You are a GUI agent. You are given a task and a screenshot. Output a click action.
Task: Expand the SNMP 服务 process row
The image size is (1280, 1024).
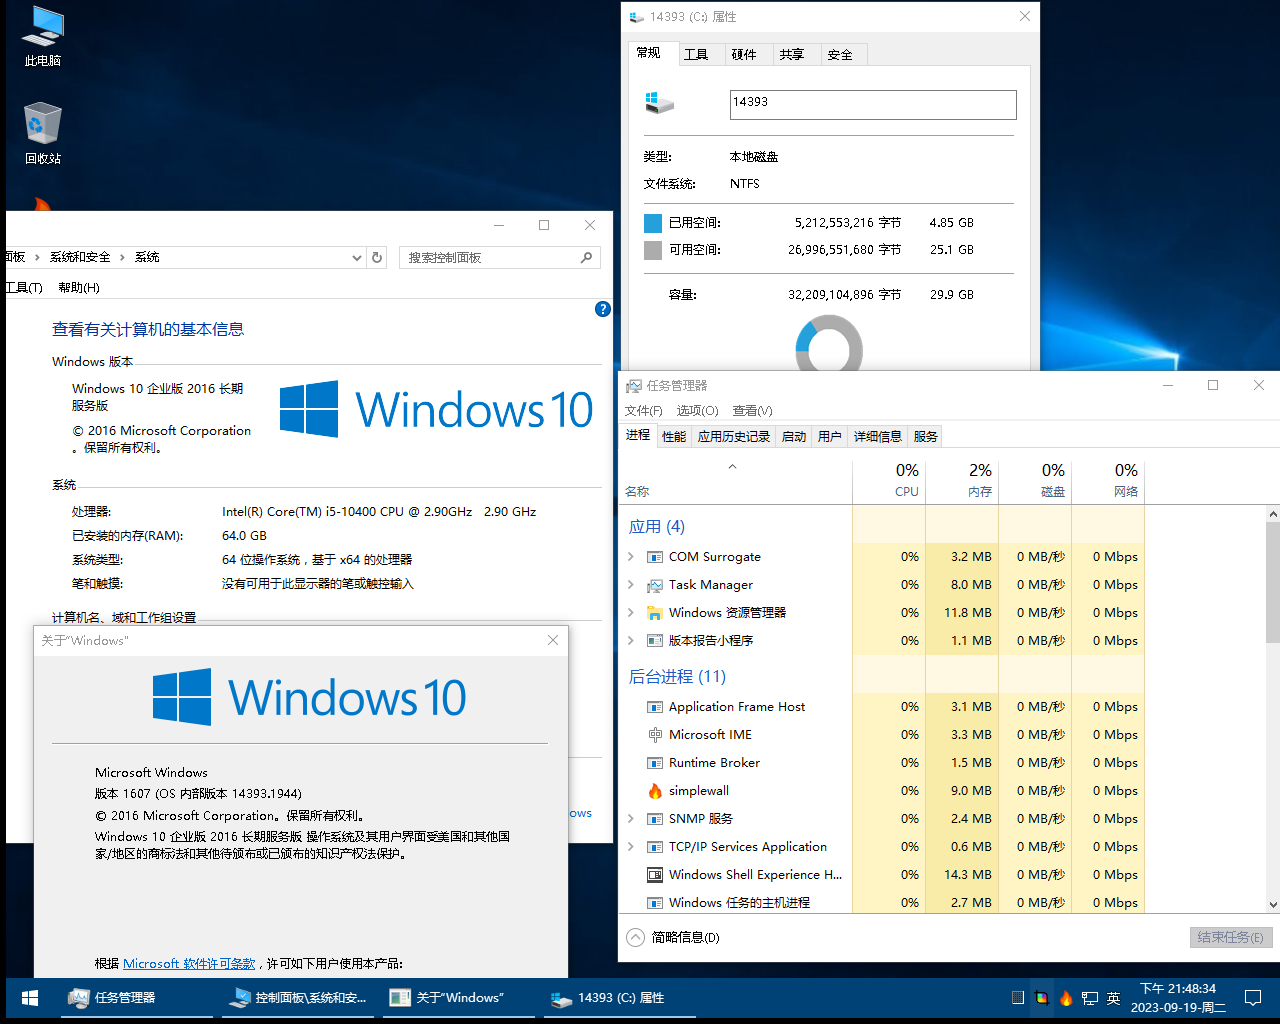[x=631, y=819]
